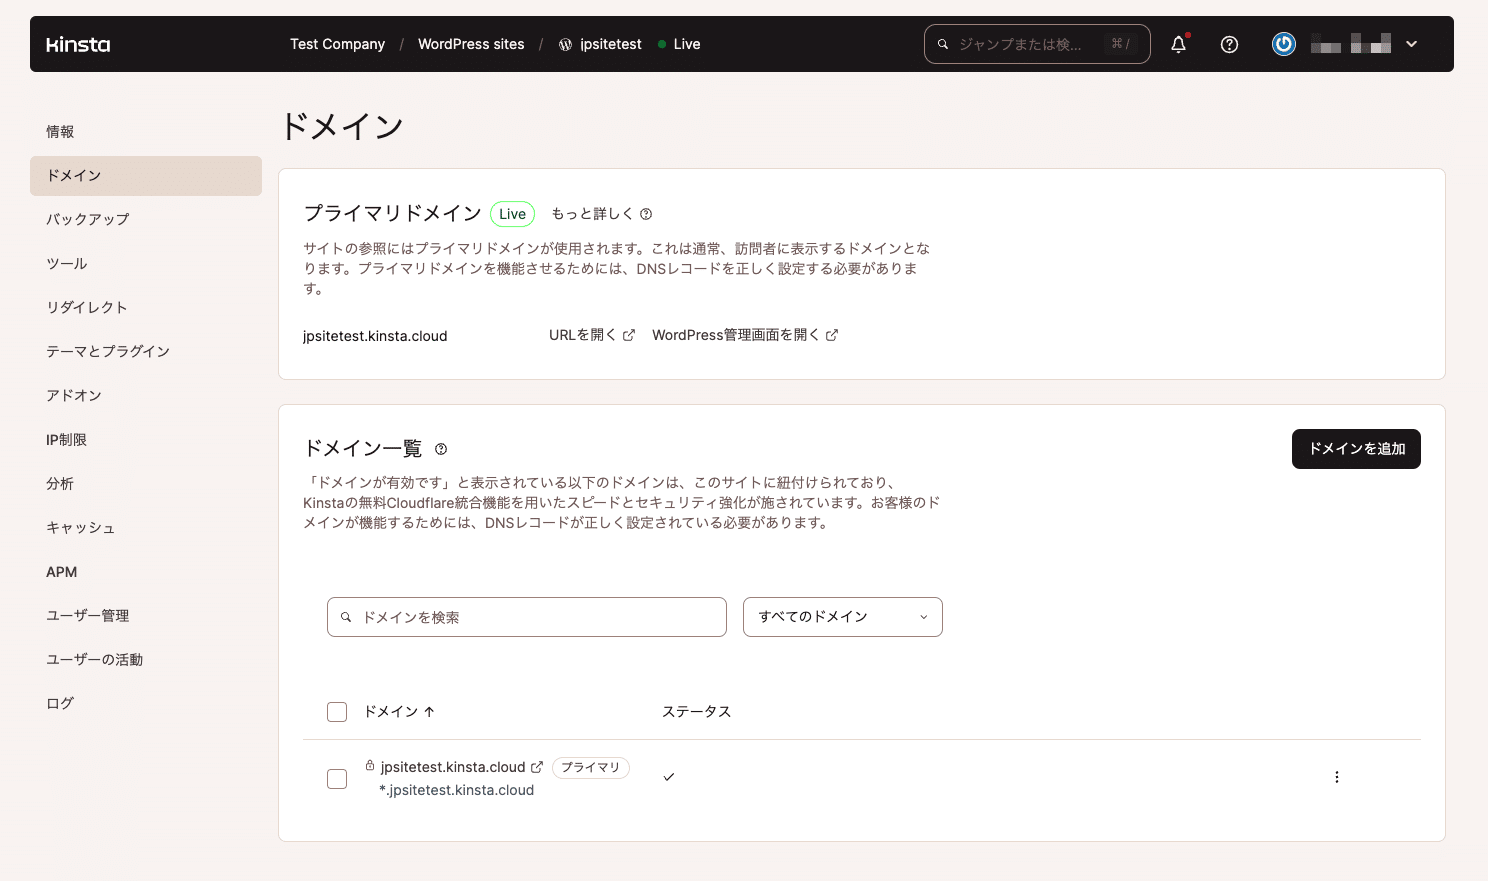Open the URLを開く link
This screenshot has width=1488, height=881.
tap(585, 335)
